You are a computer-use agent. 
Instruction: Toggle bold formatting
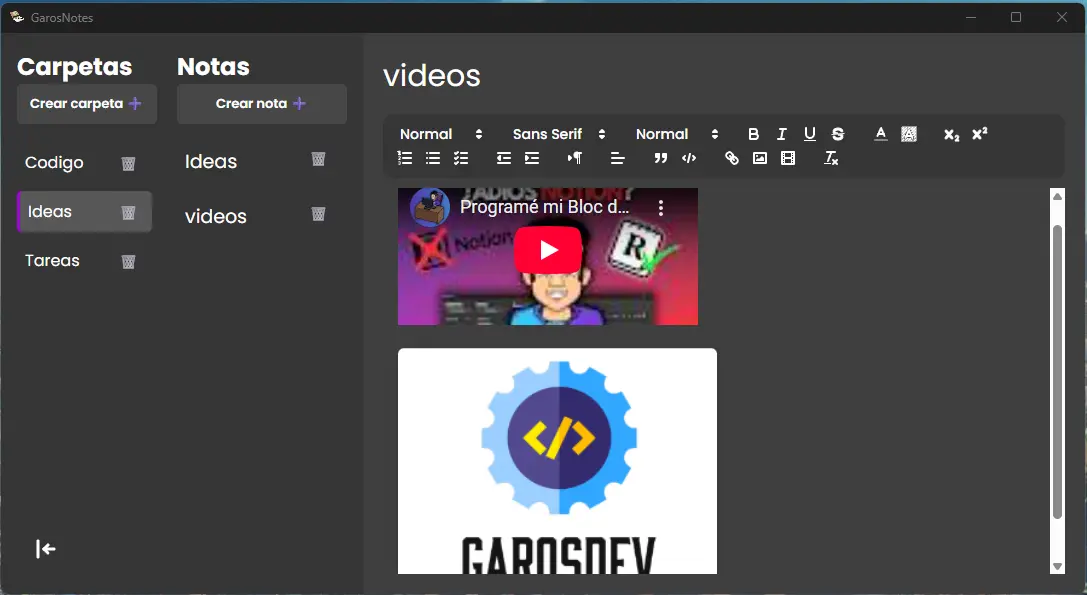(x=754, y=134)
